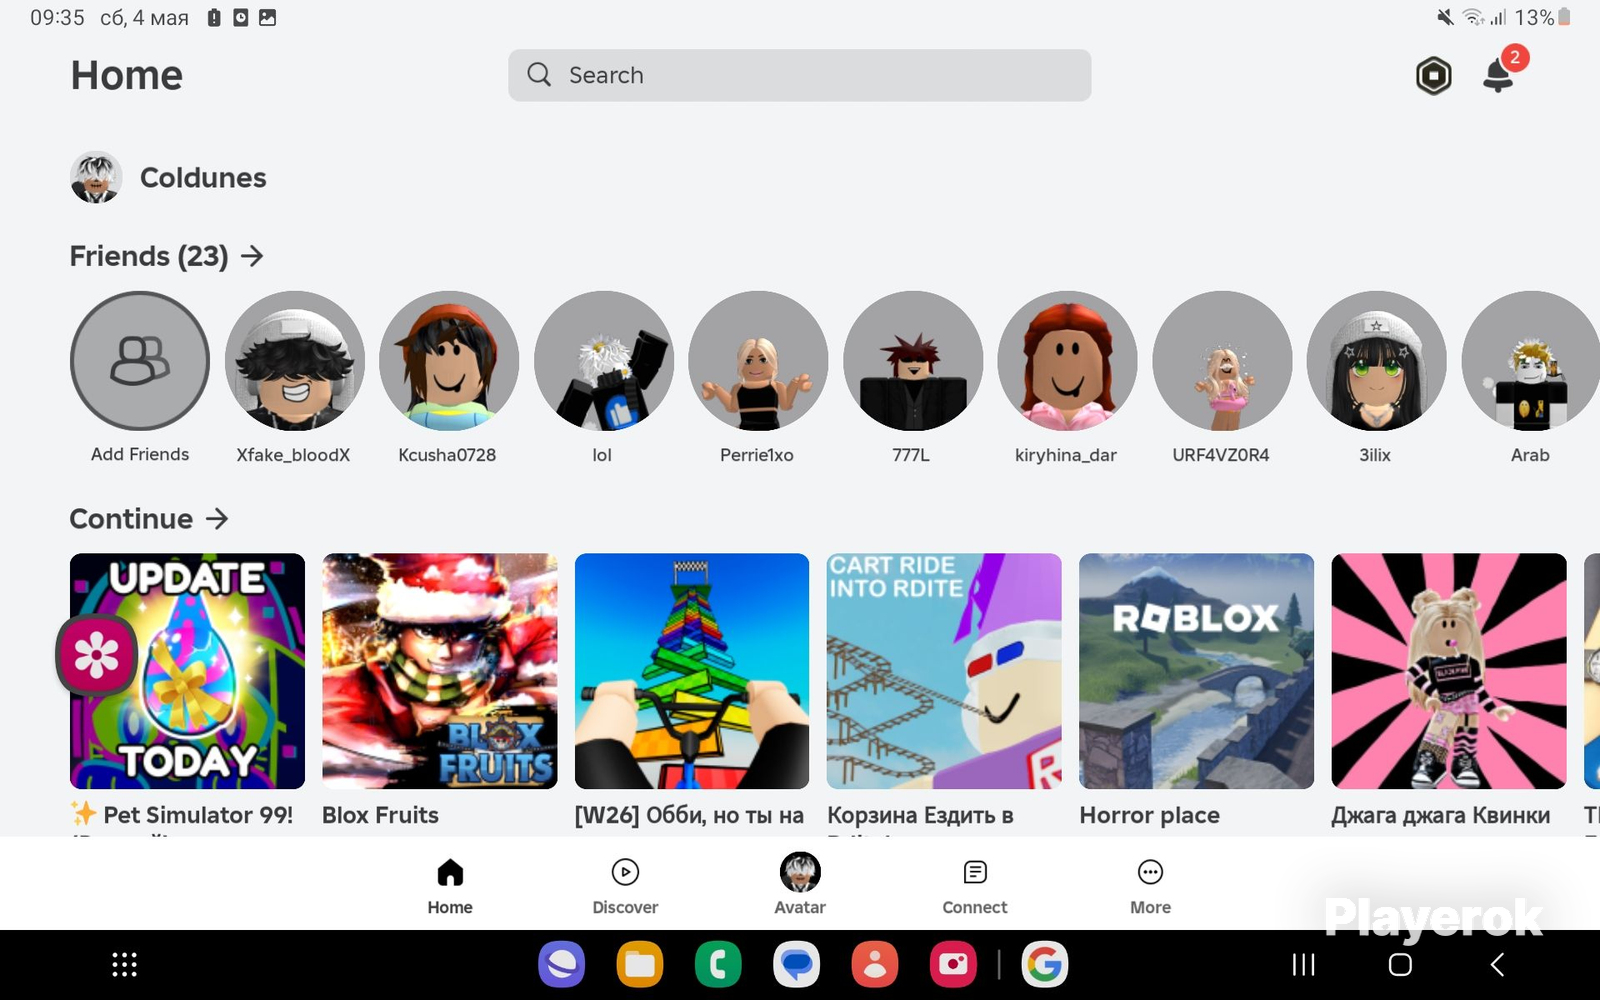
Task: Tap the Coldunes profile picture
Action: pos(96,177)
